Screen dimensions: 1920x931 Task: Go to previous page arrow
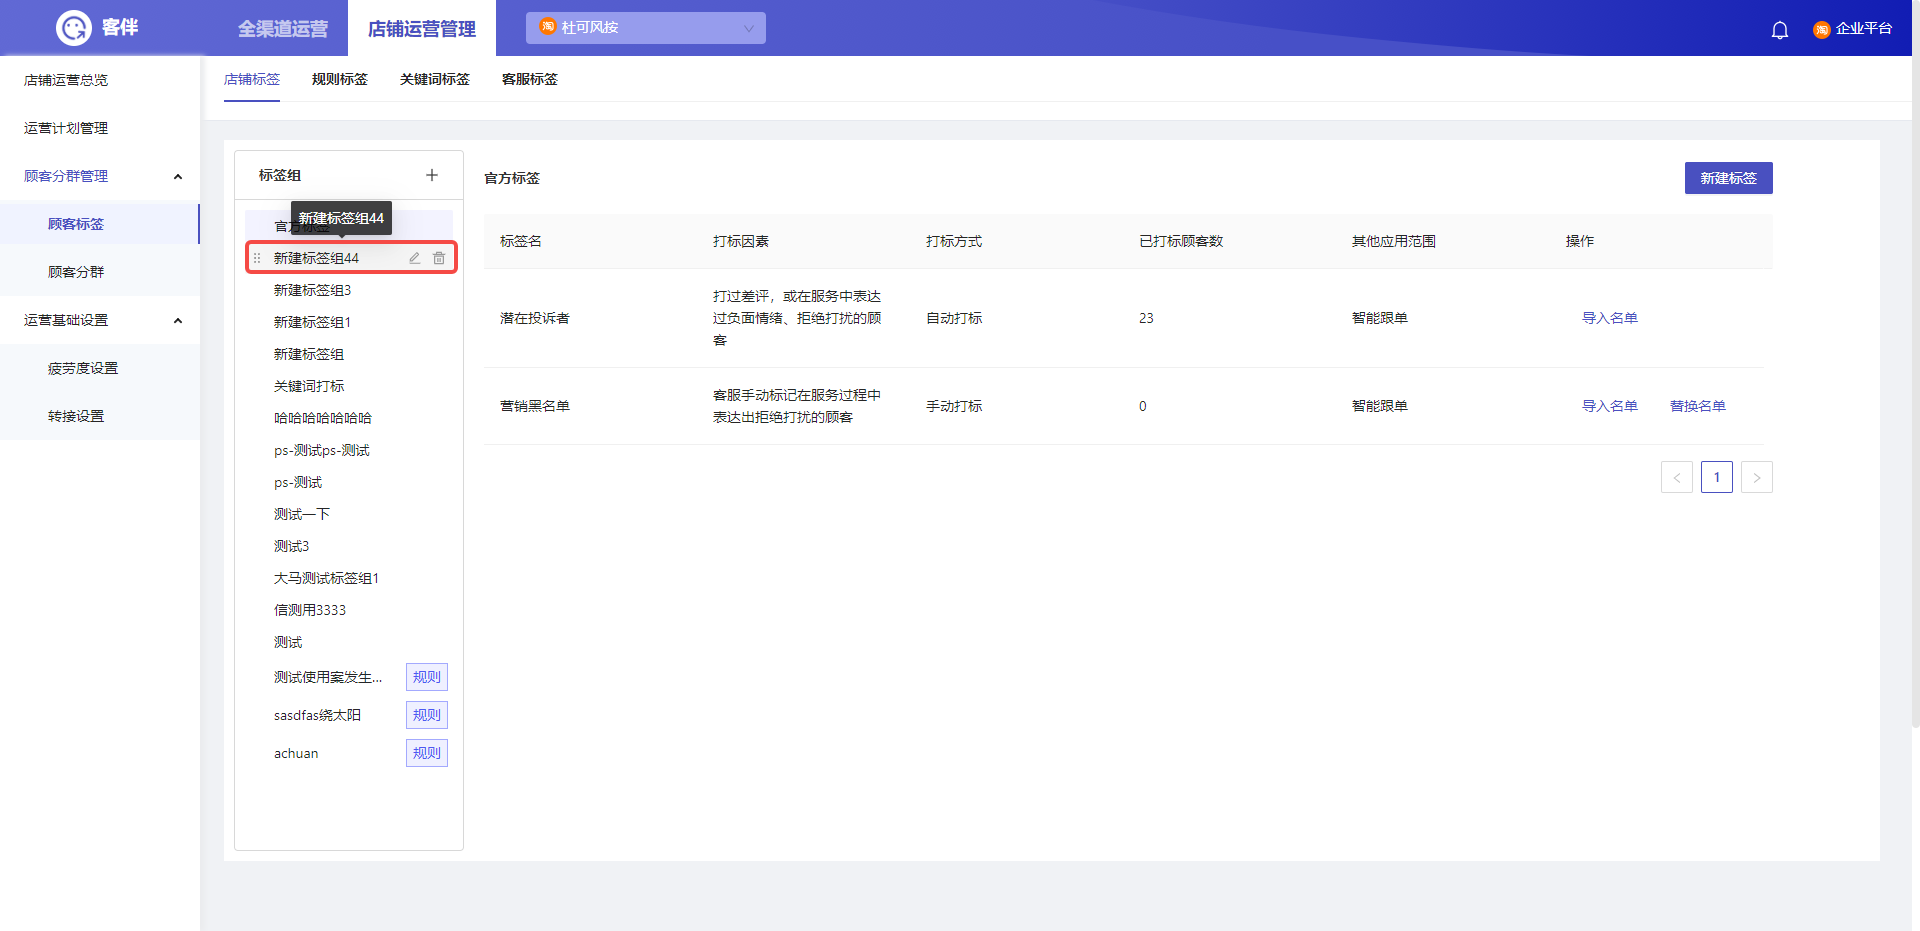pos(1677,477)
